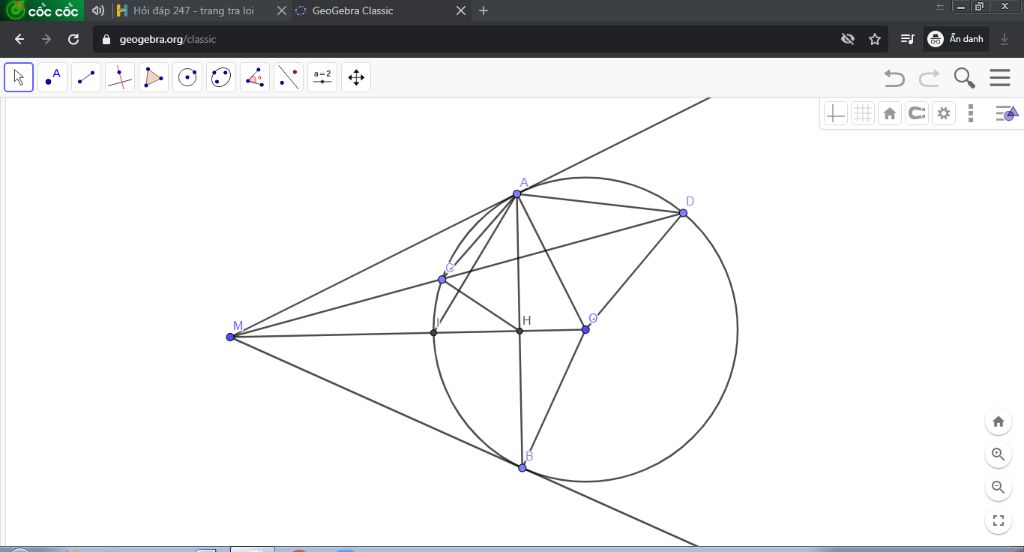Click point D on the circle

tap(683, 213)
